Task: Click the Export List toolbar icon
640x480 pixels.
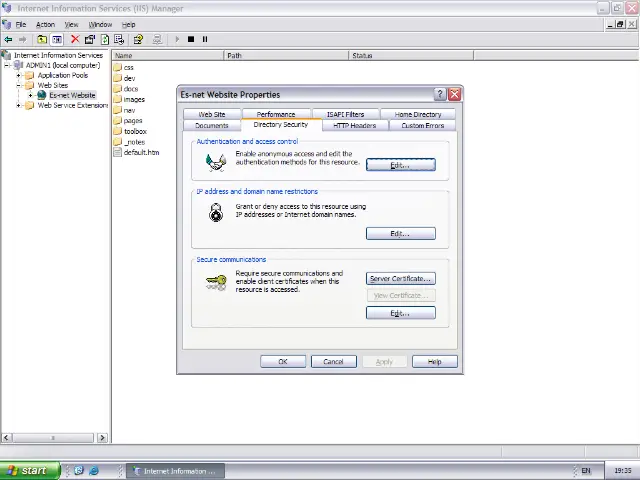Action: [119, 39]
